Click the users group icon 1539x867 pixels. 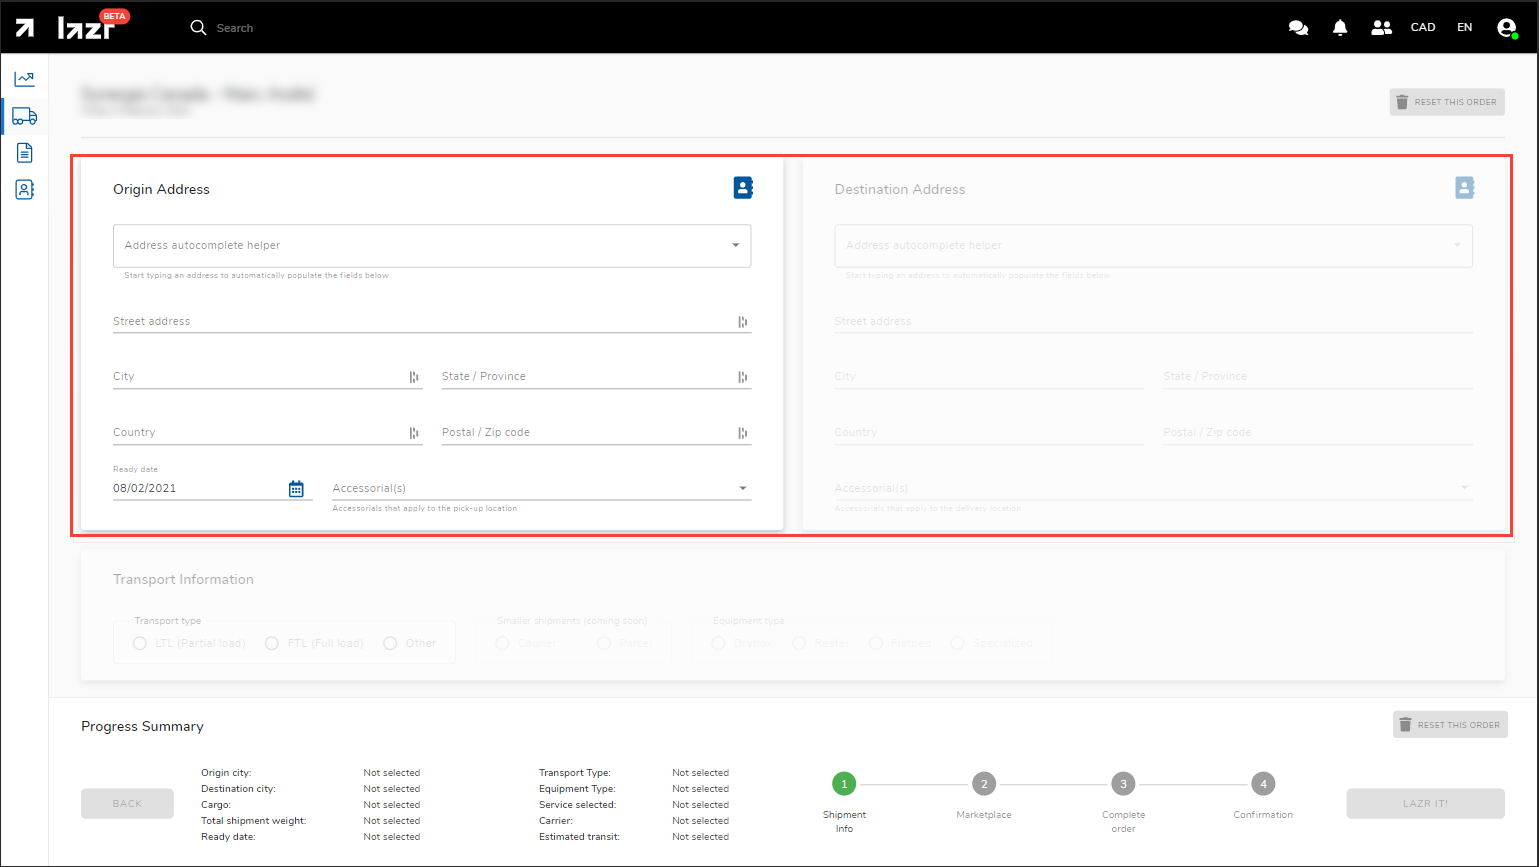[x=1381, y=28]
